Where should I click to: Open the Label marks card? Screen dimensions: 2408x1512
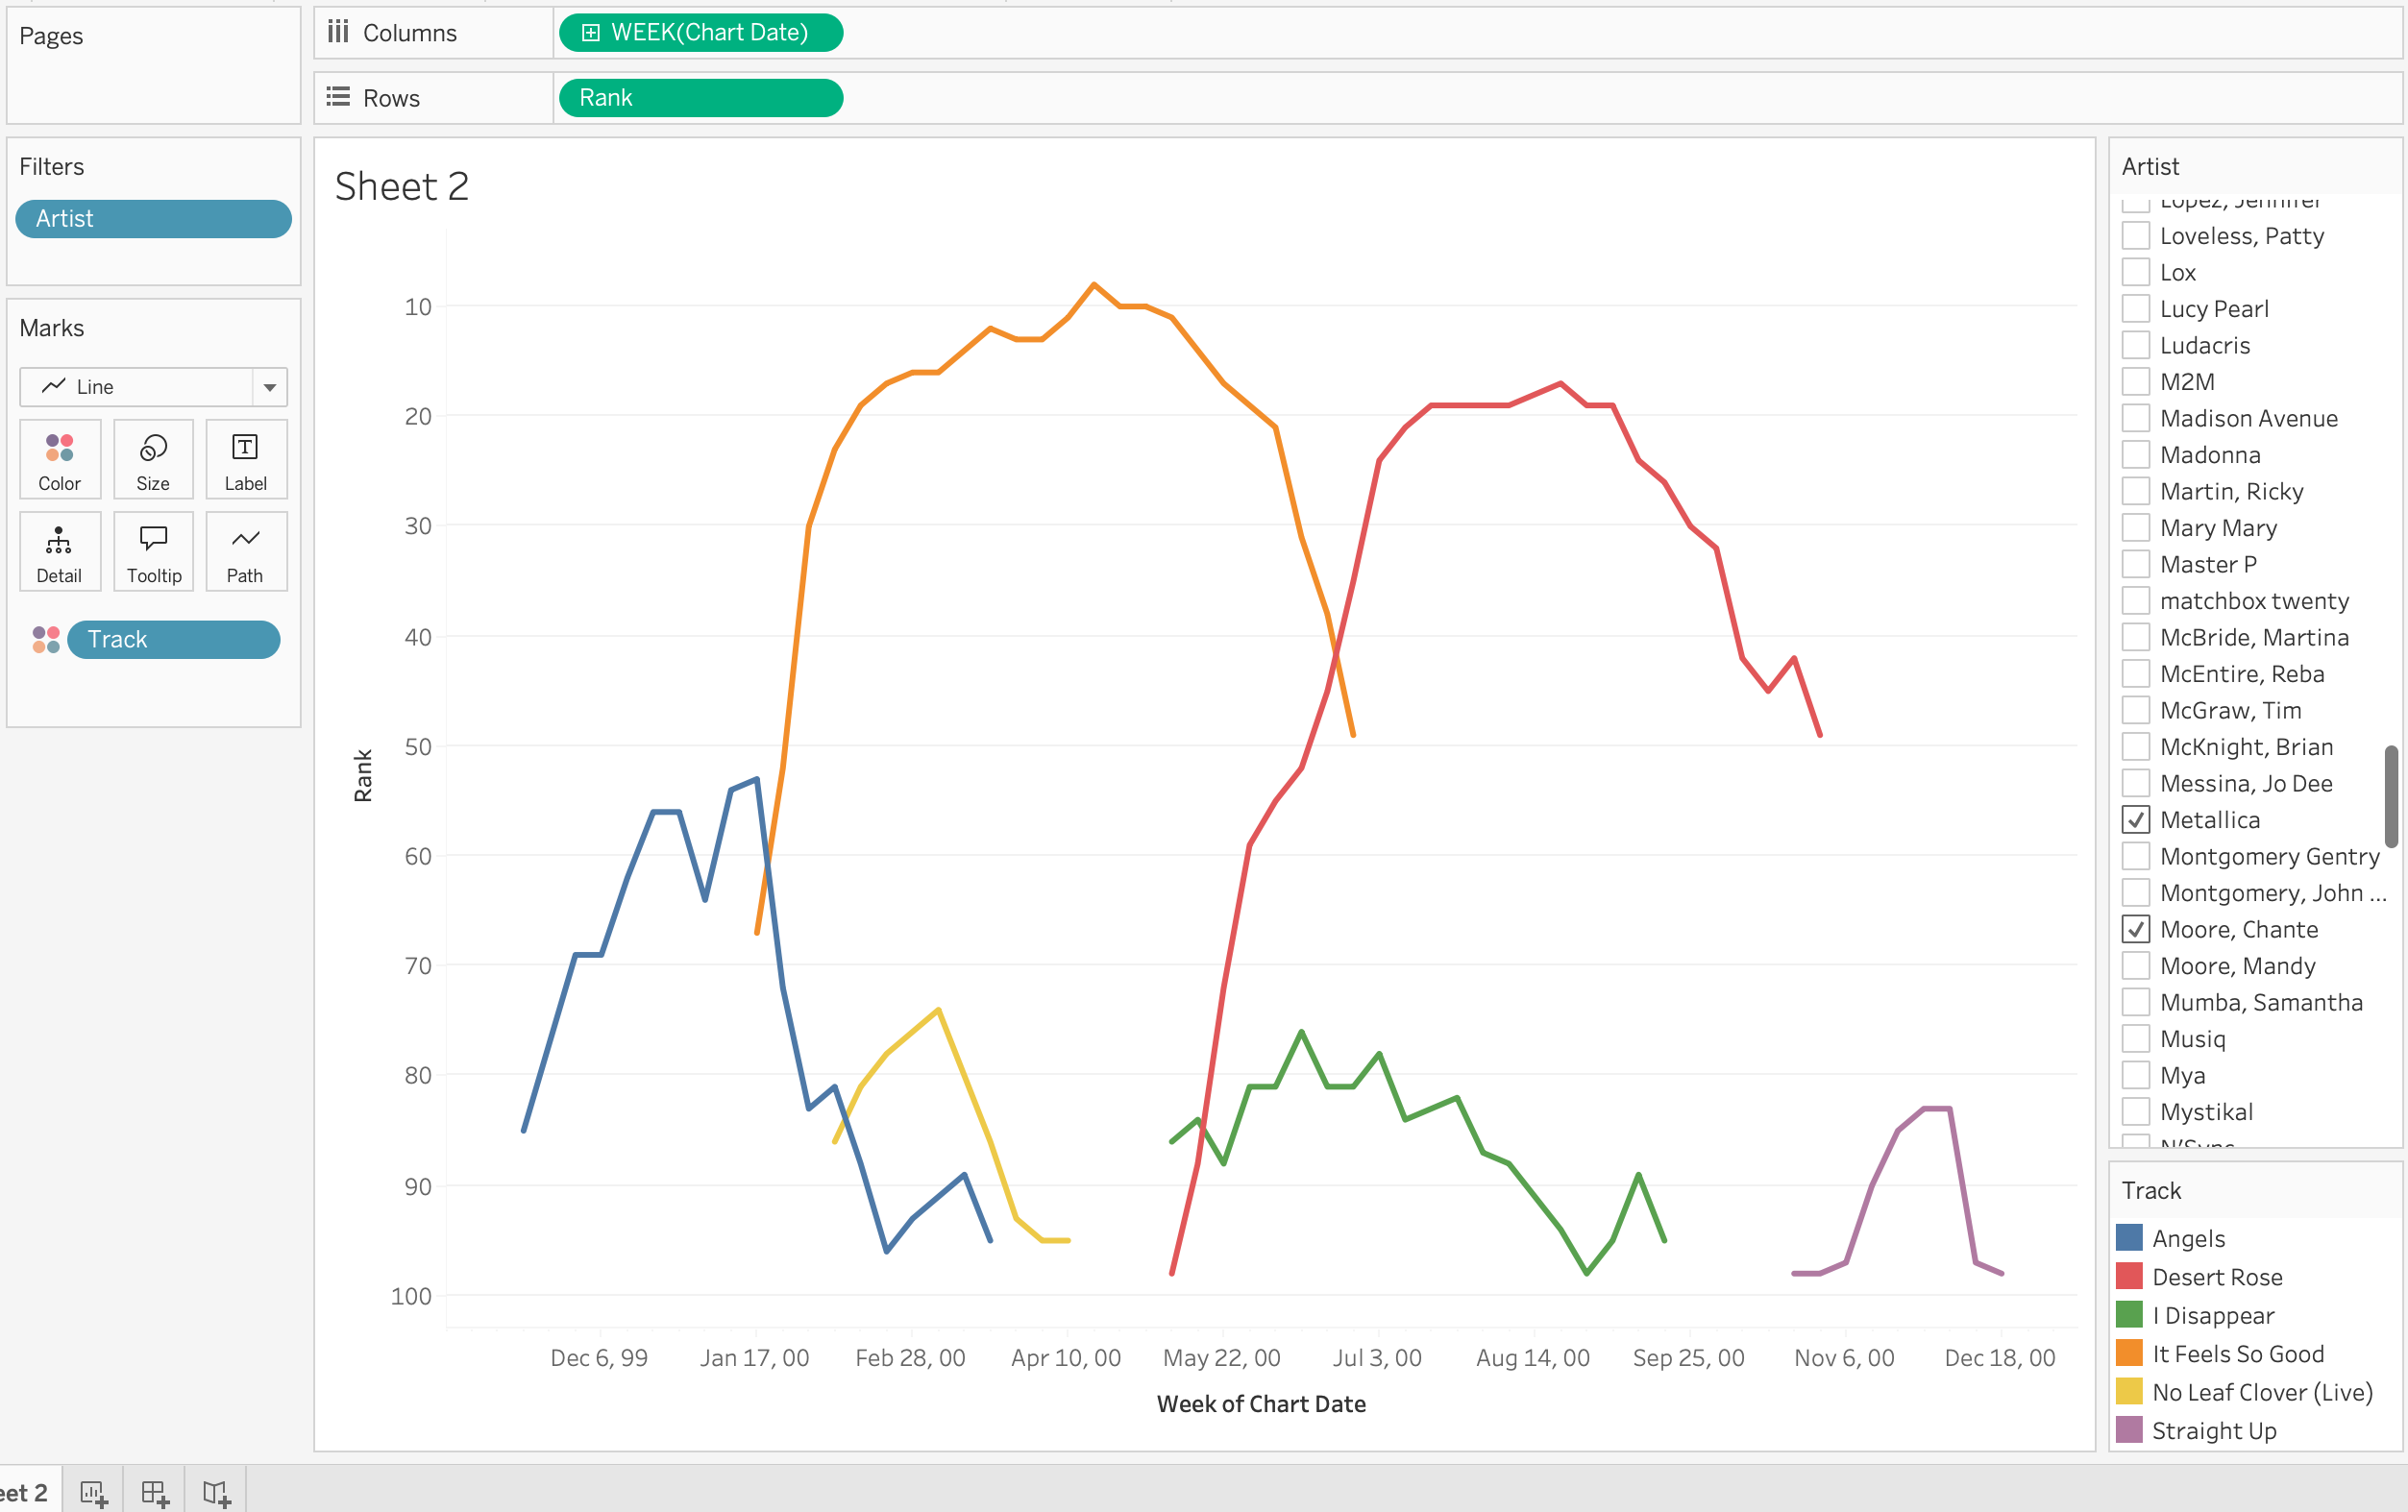[x=245, y=459]
